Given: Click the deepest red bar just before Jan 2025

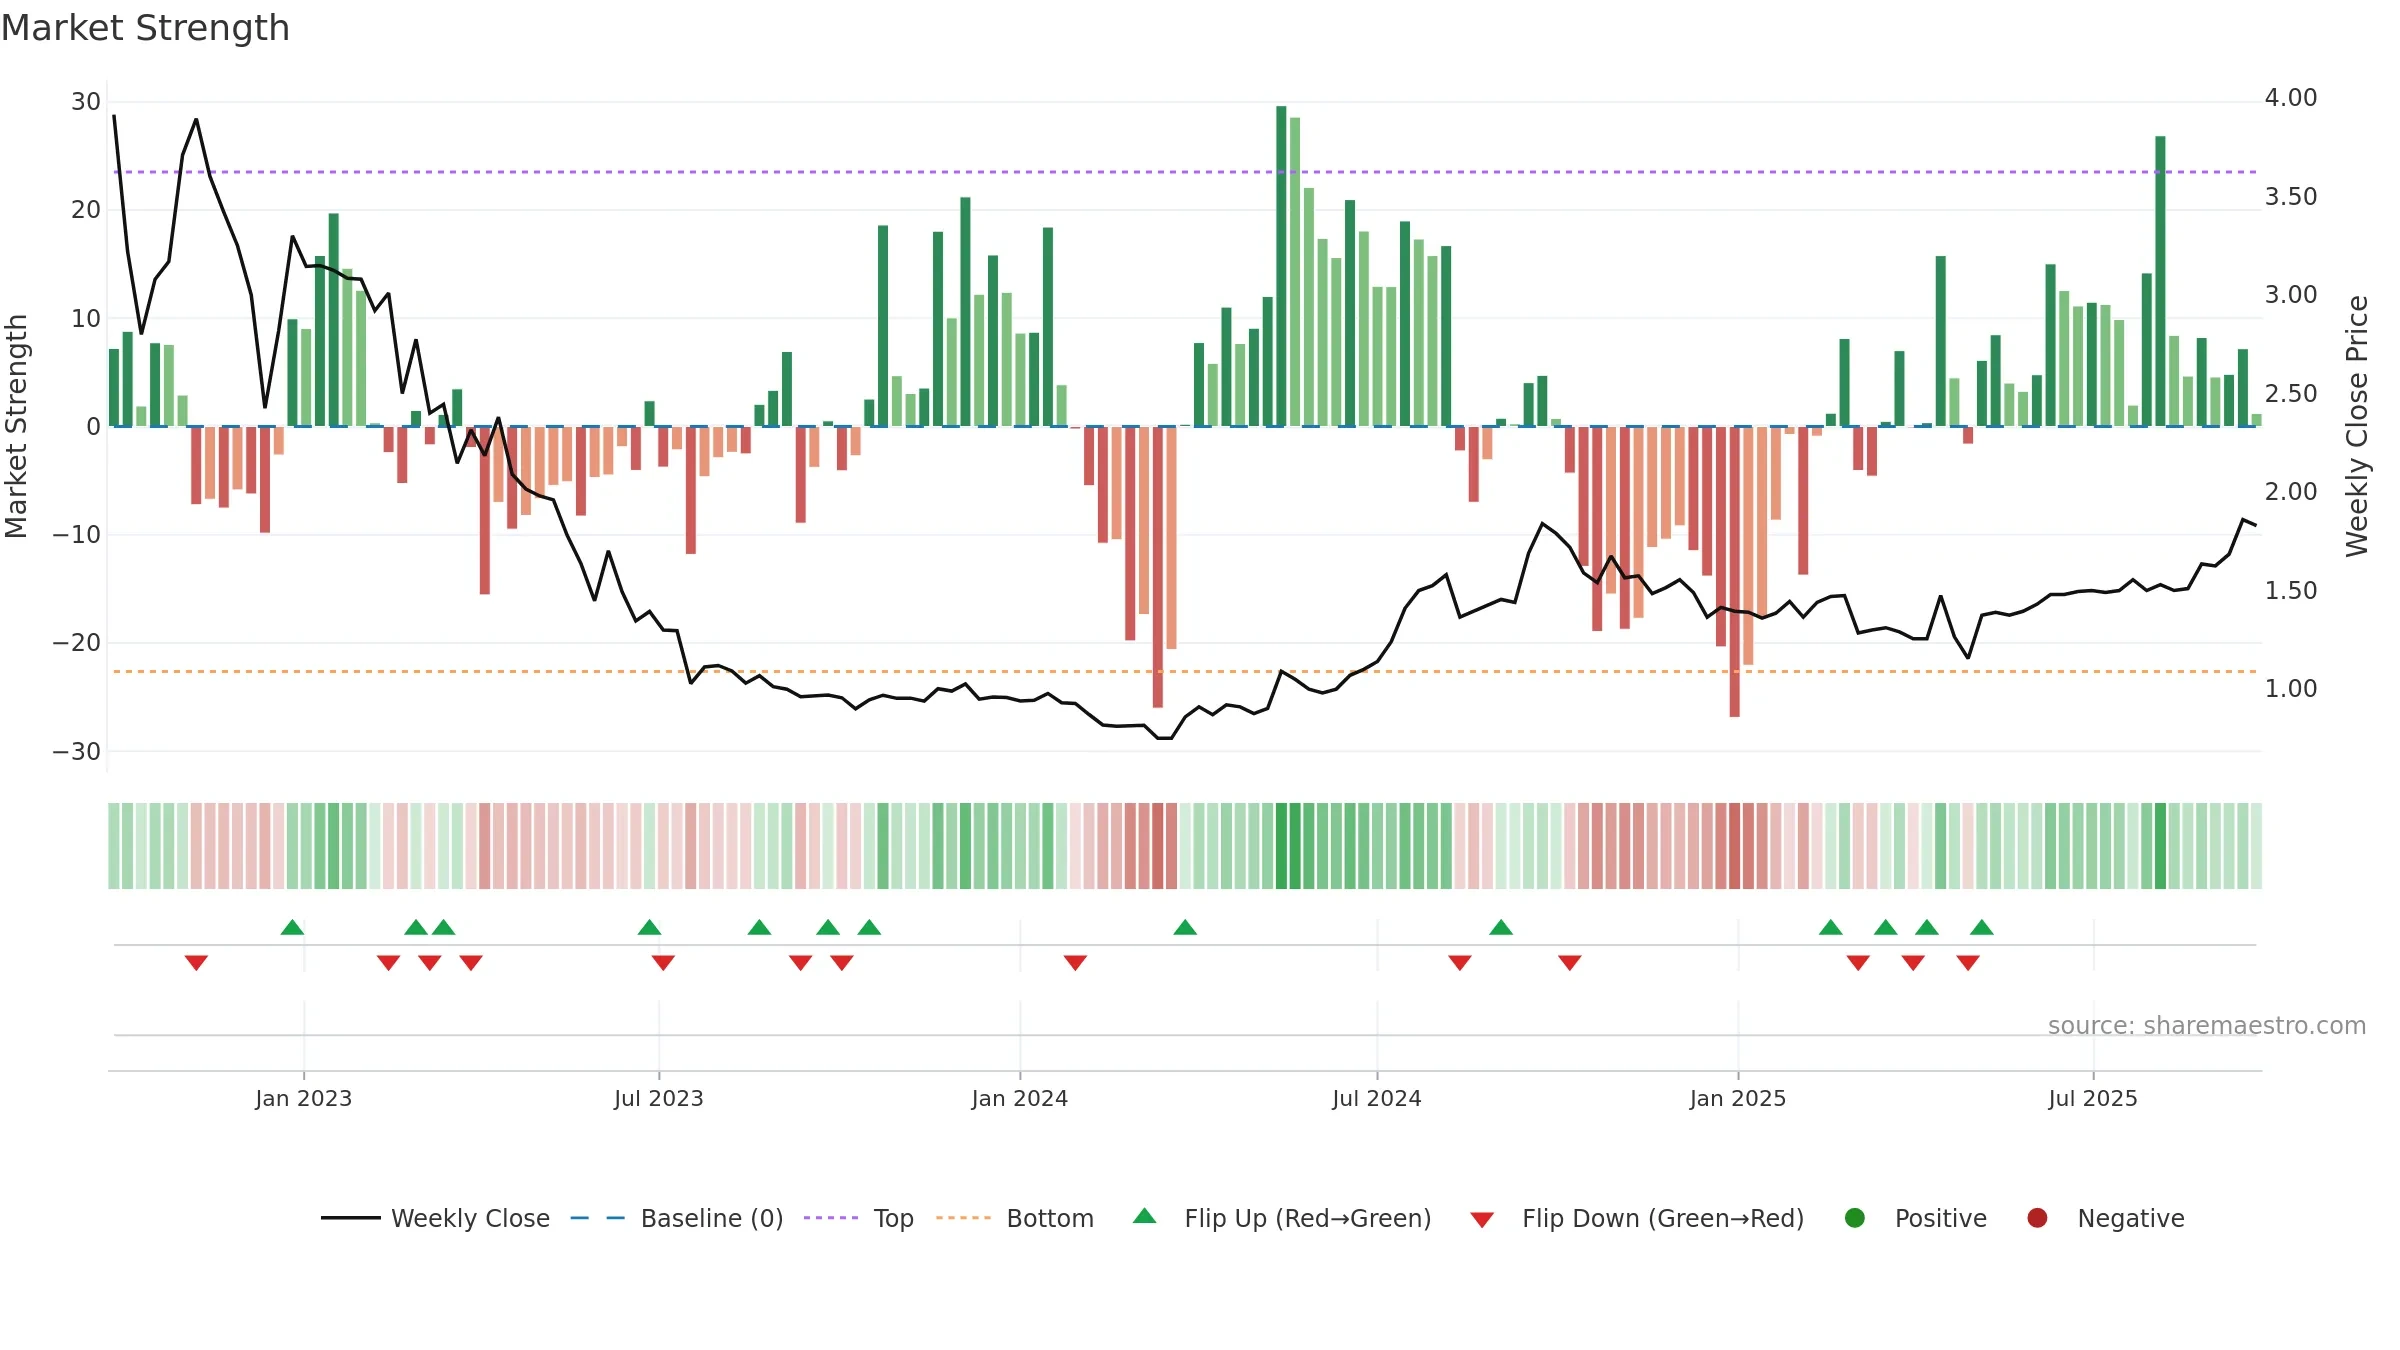Looking at the screenshot, I should pos(1734,571).
